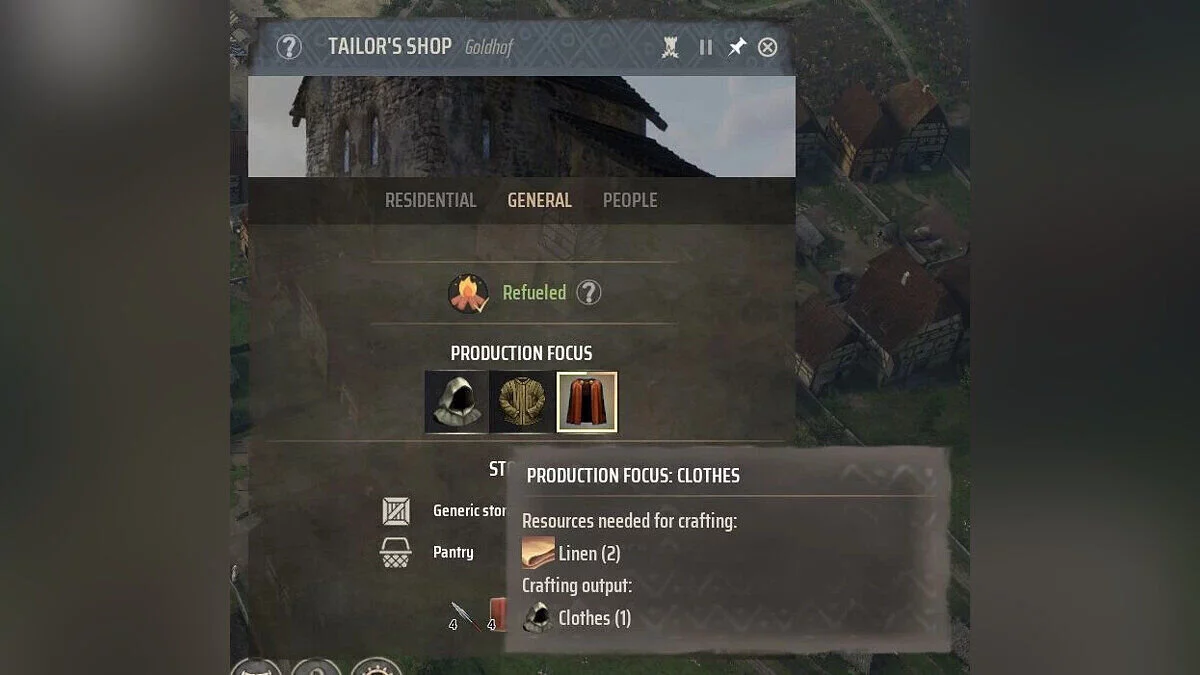The image size is (1200, 675).
Task: Pin the Tailor's Shop panel
Action: (x=737, y=47)
